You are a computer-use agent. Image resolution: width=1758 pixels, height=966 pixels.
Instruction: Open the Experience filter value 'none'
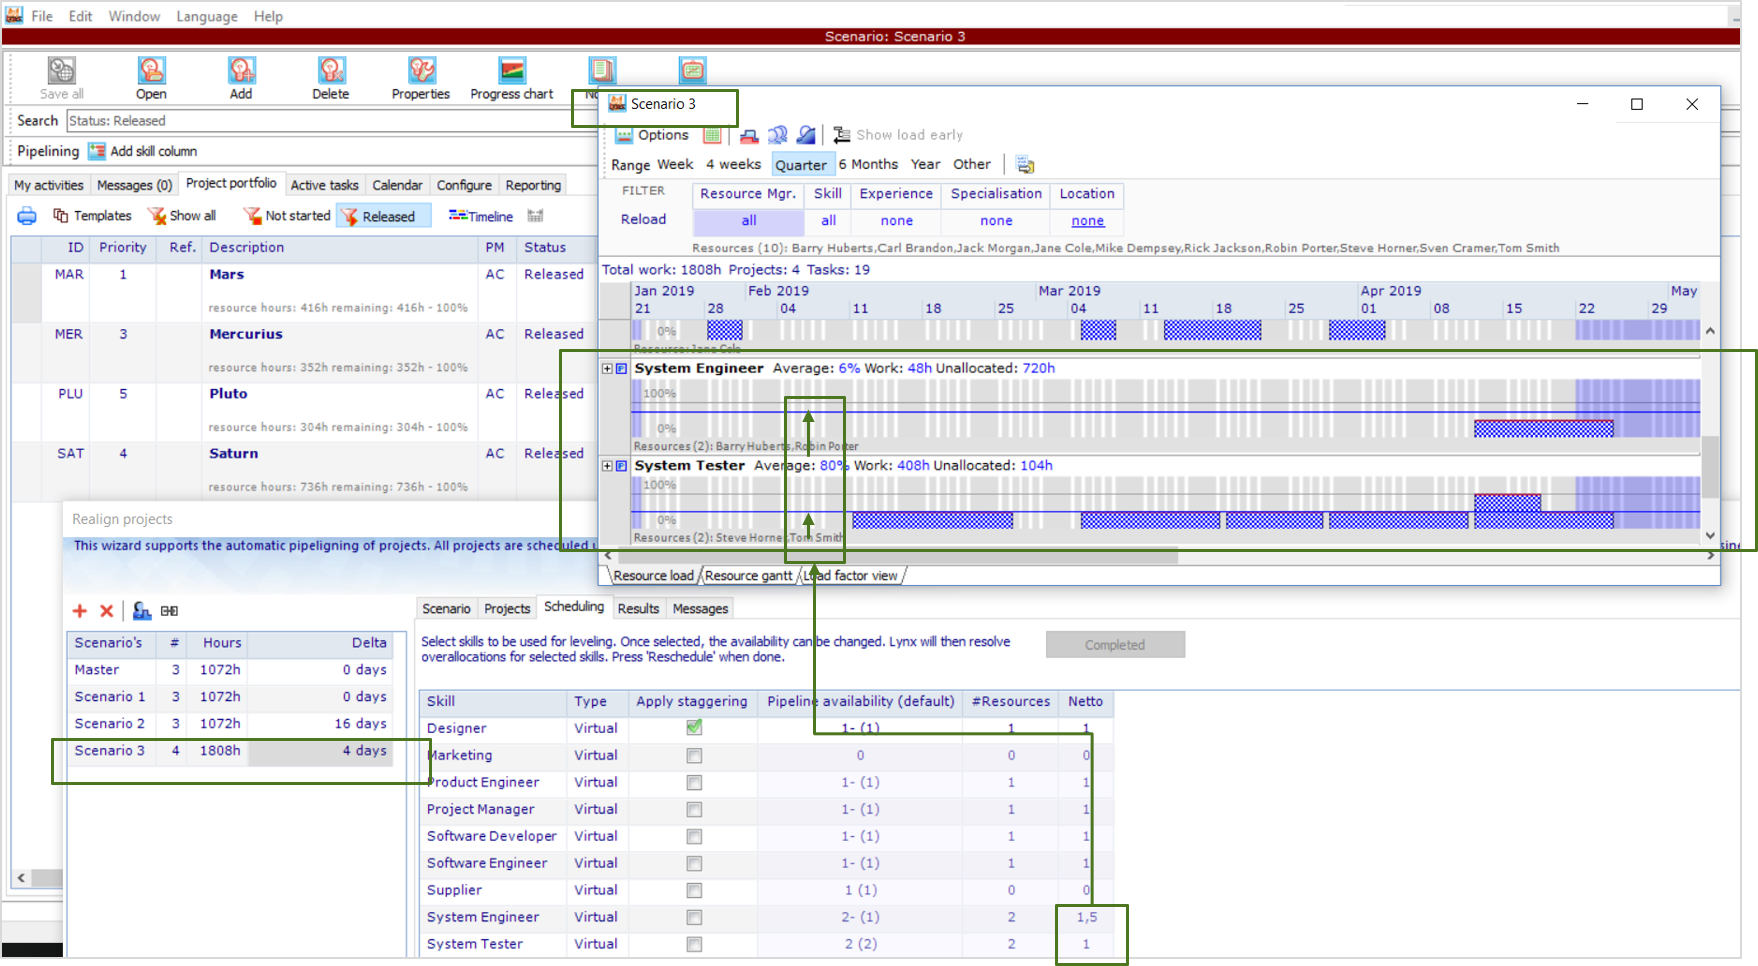(896, 221)
